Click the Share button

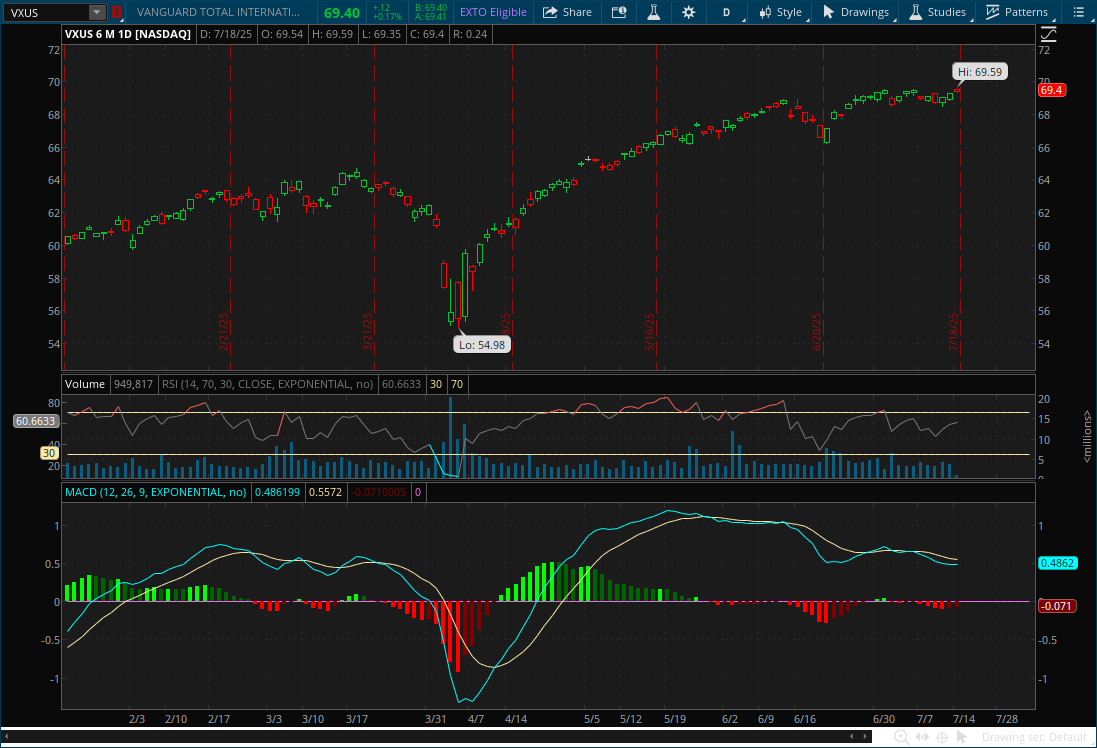[567, 12]
